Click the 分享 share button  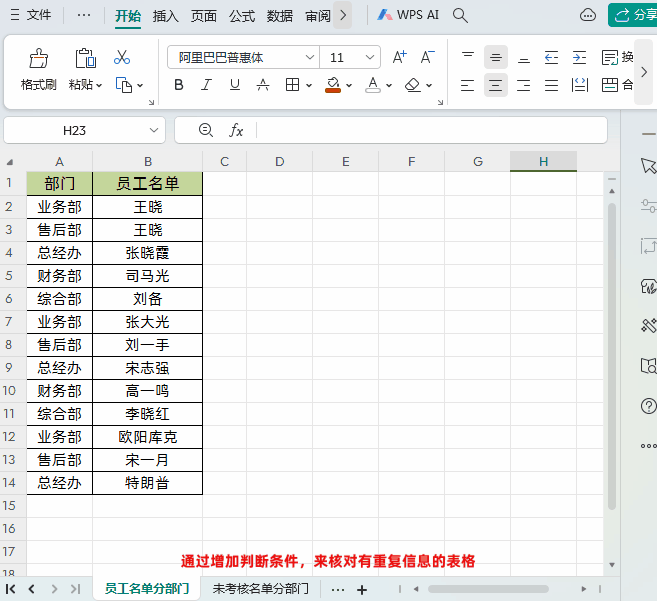click(634, 15)
